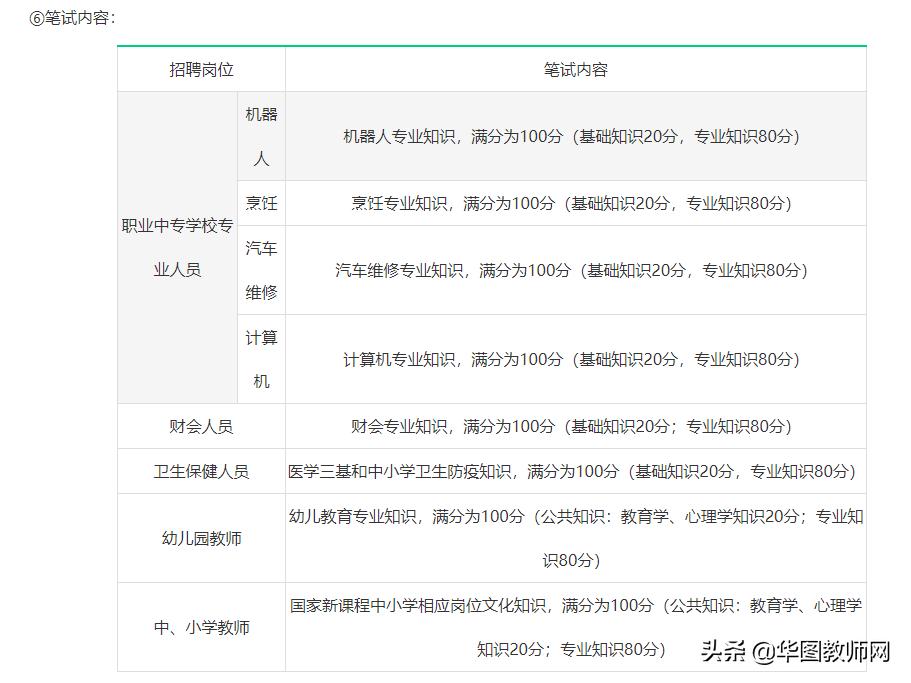Click the 机器人专业知识 content cell
The width and height of the screenshot is (911, 683).
point(573,136)
